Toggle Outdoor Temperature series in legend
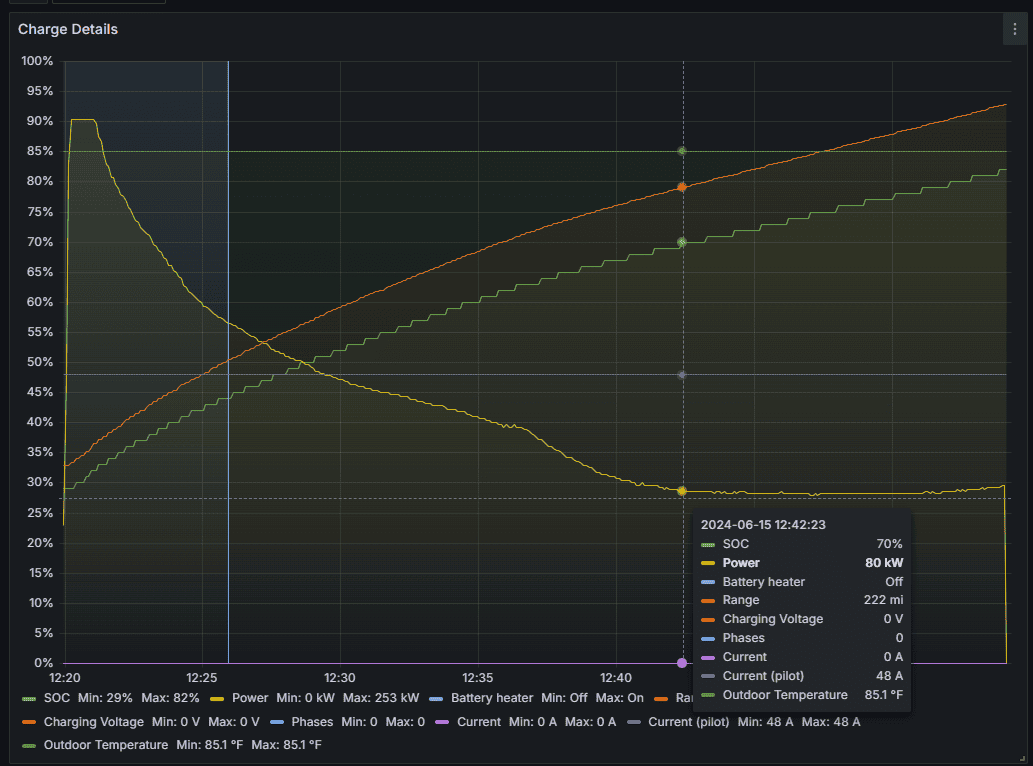Image resolution: width=1033 pixels, height=766 pixels. tap(105, 745)
